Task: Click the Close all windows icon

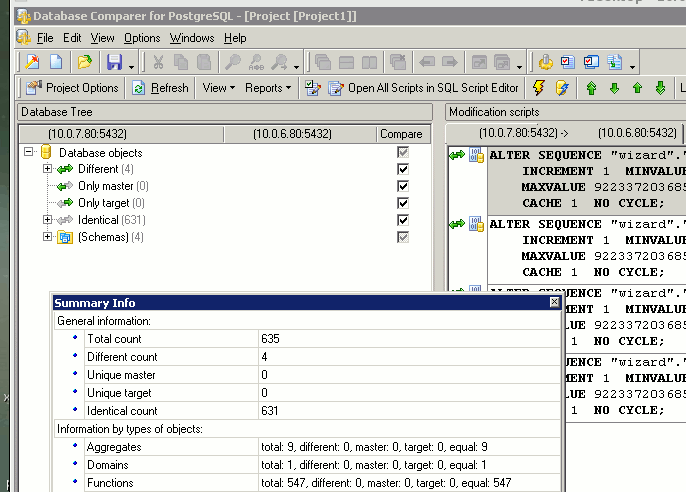Action: pos(398,62)
